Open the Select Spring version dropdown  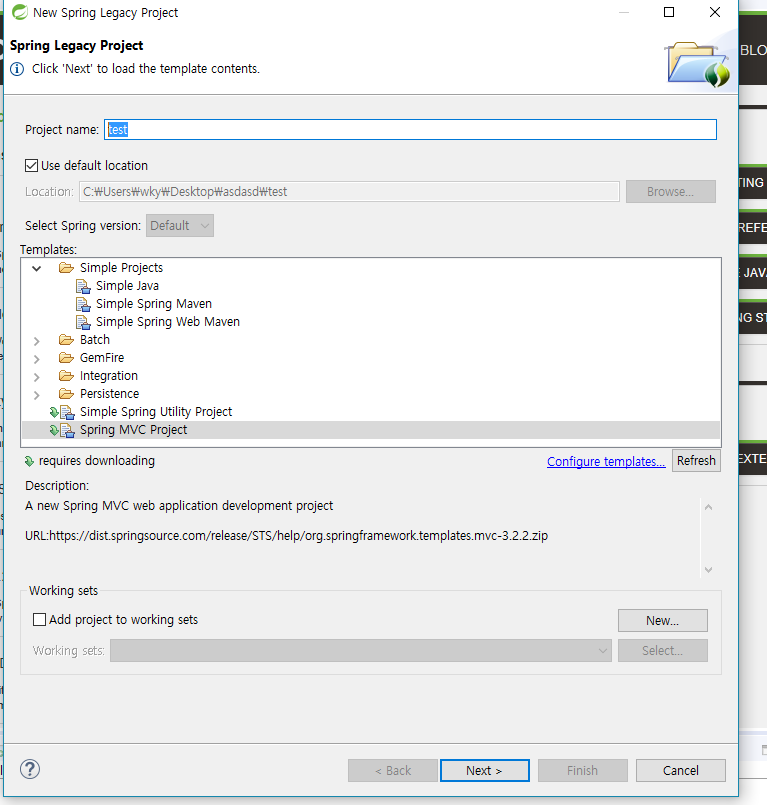(180, 225)
